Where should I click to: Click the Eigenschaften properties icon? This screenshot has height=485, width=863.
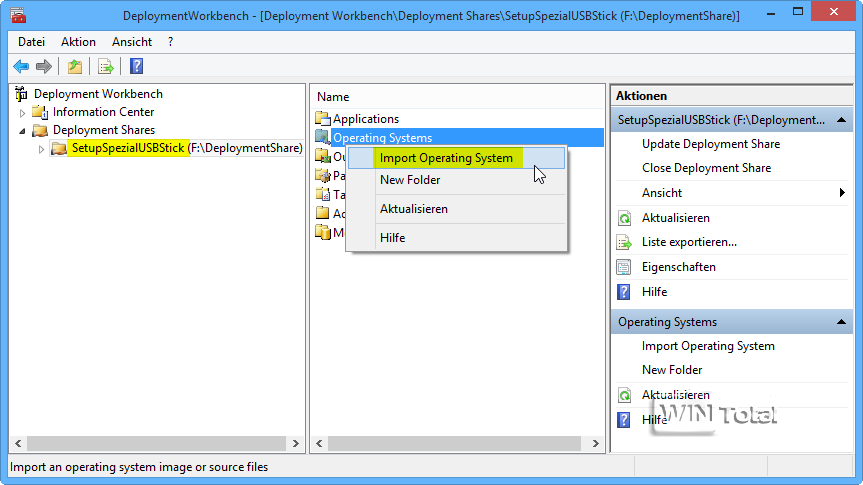(x=624, y=267)
